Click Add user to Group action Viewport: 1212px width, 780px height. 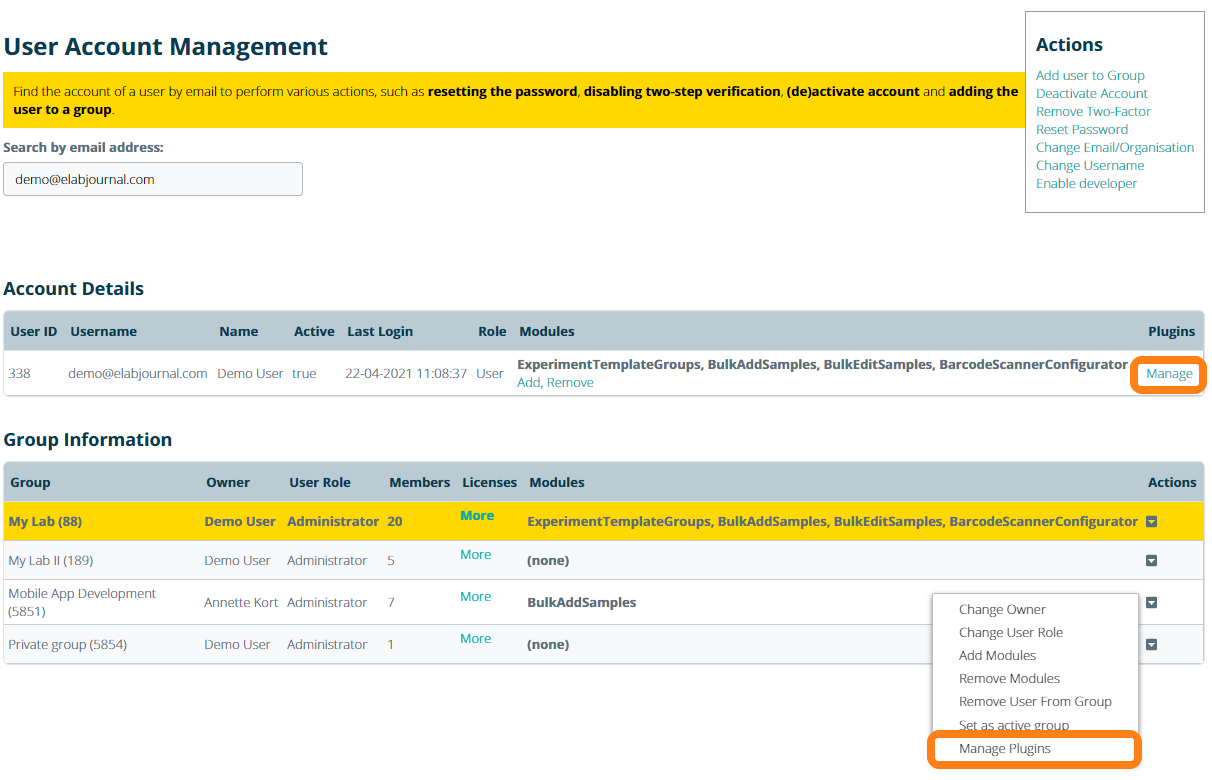click(1090, 76)
